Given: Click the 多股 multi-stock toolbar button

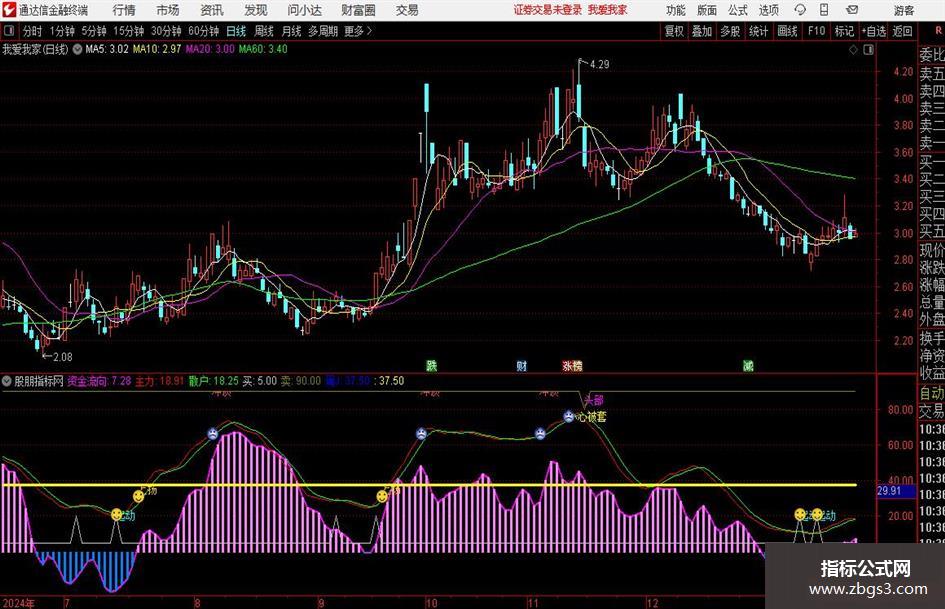Looking at the screenshot, I should 730,31.
